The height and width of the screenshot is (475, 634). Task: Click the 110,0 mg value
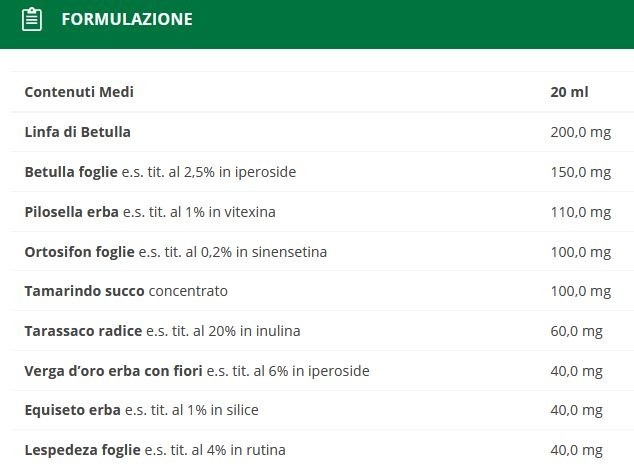581,212
